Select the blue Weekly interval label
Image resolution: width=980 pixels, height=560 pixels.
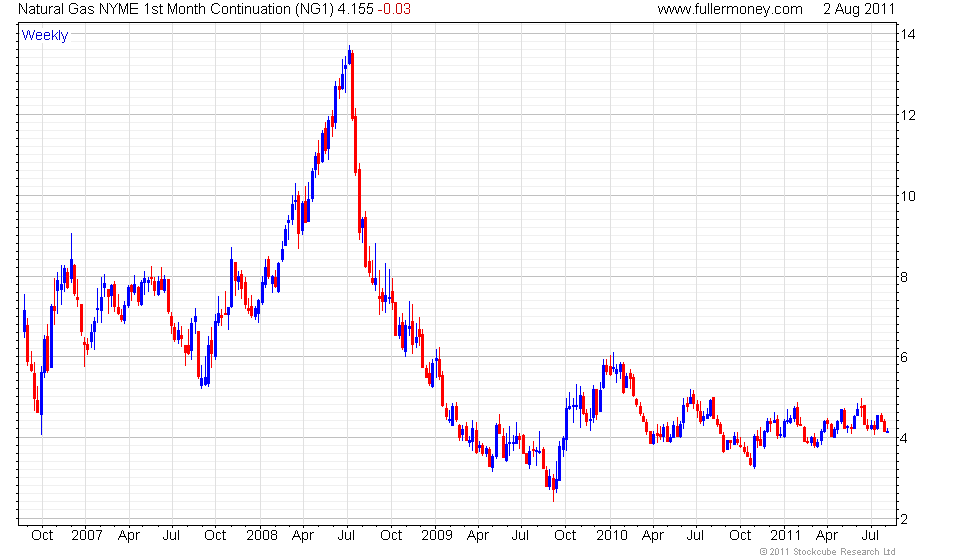44,36
